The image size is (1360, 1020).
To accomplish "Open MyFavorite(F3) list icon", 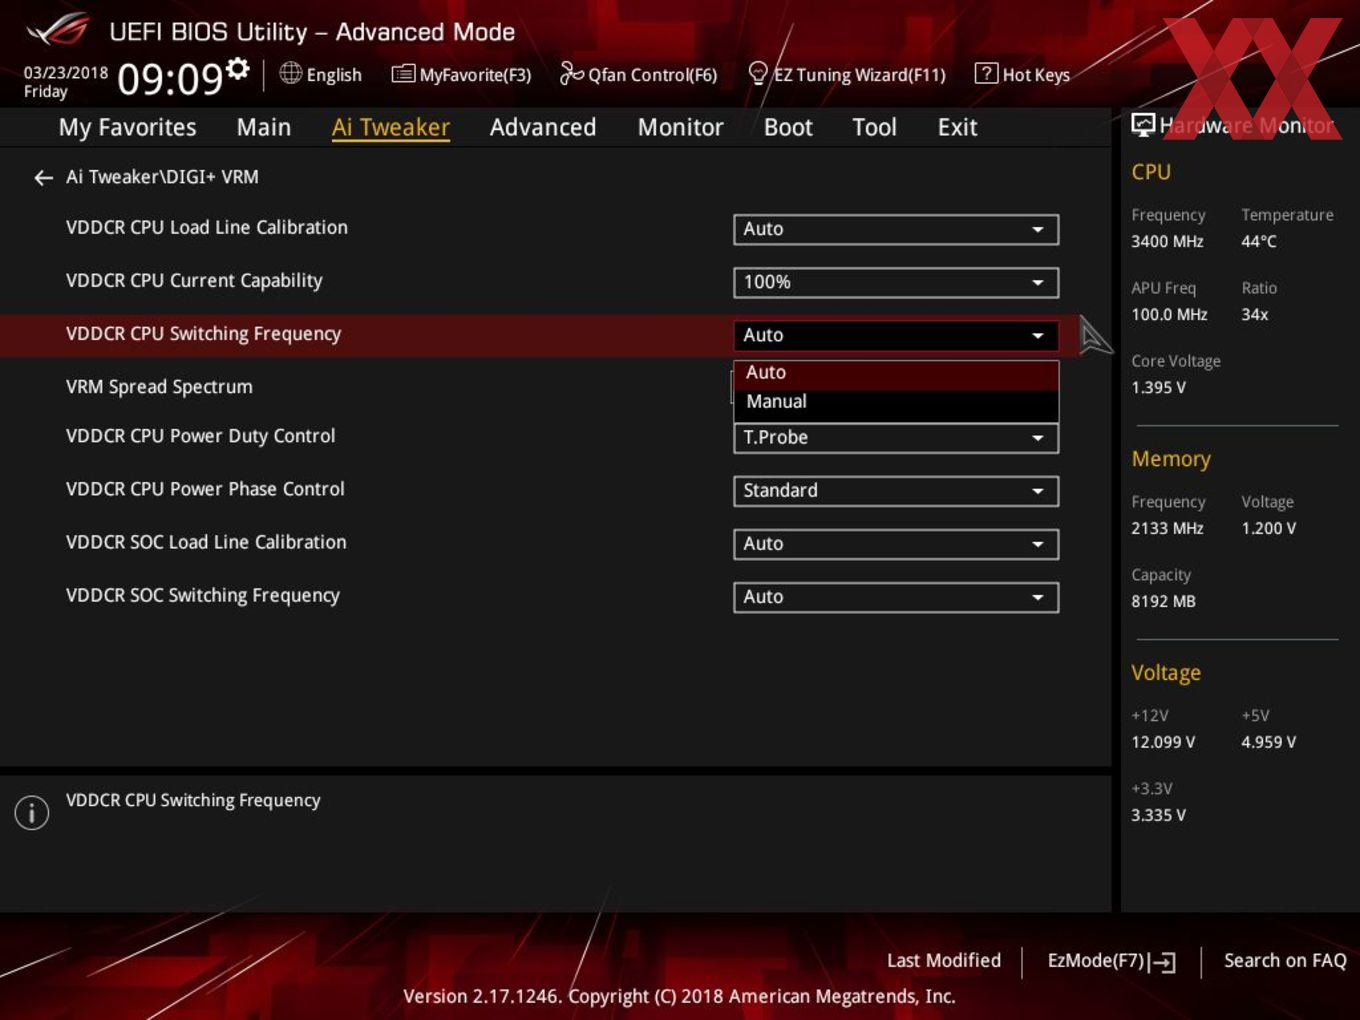I will 402,74.
